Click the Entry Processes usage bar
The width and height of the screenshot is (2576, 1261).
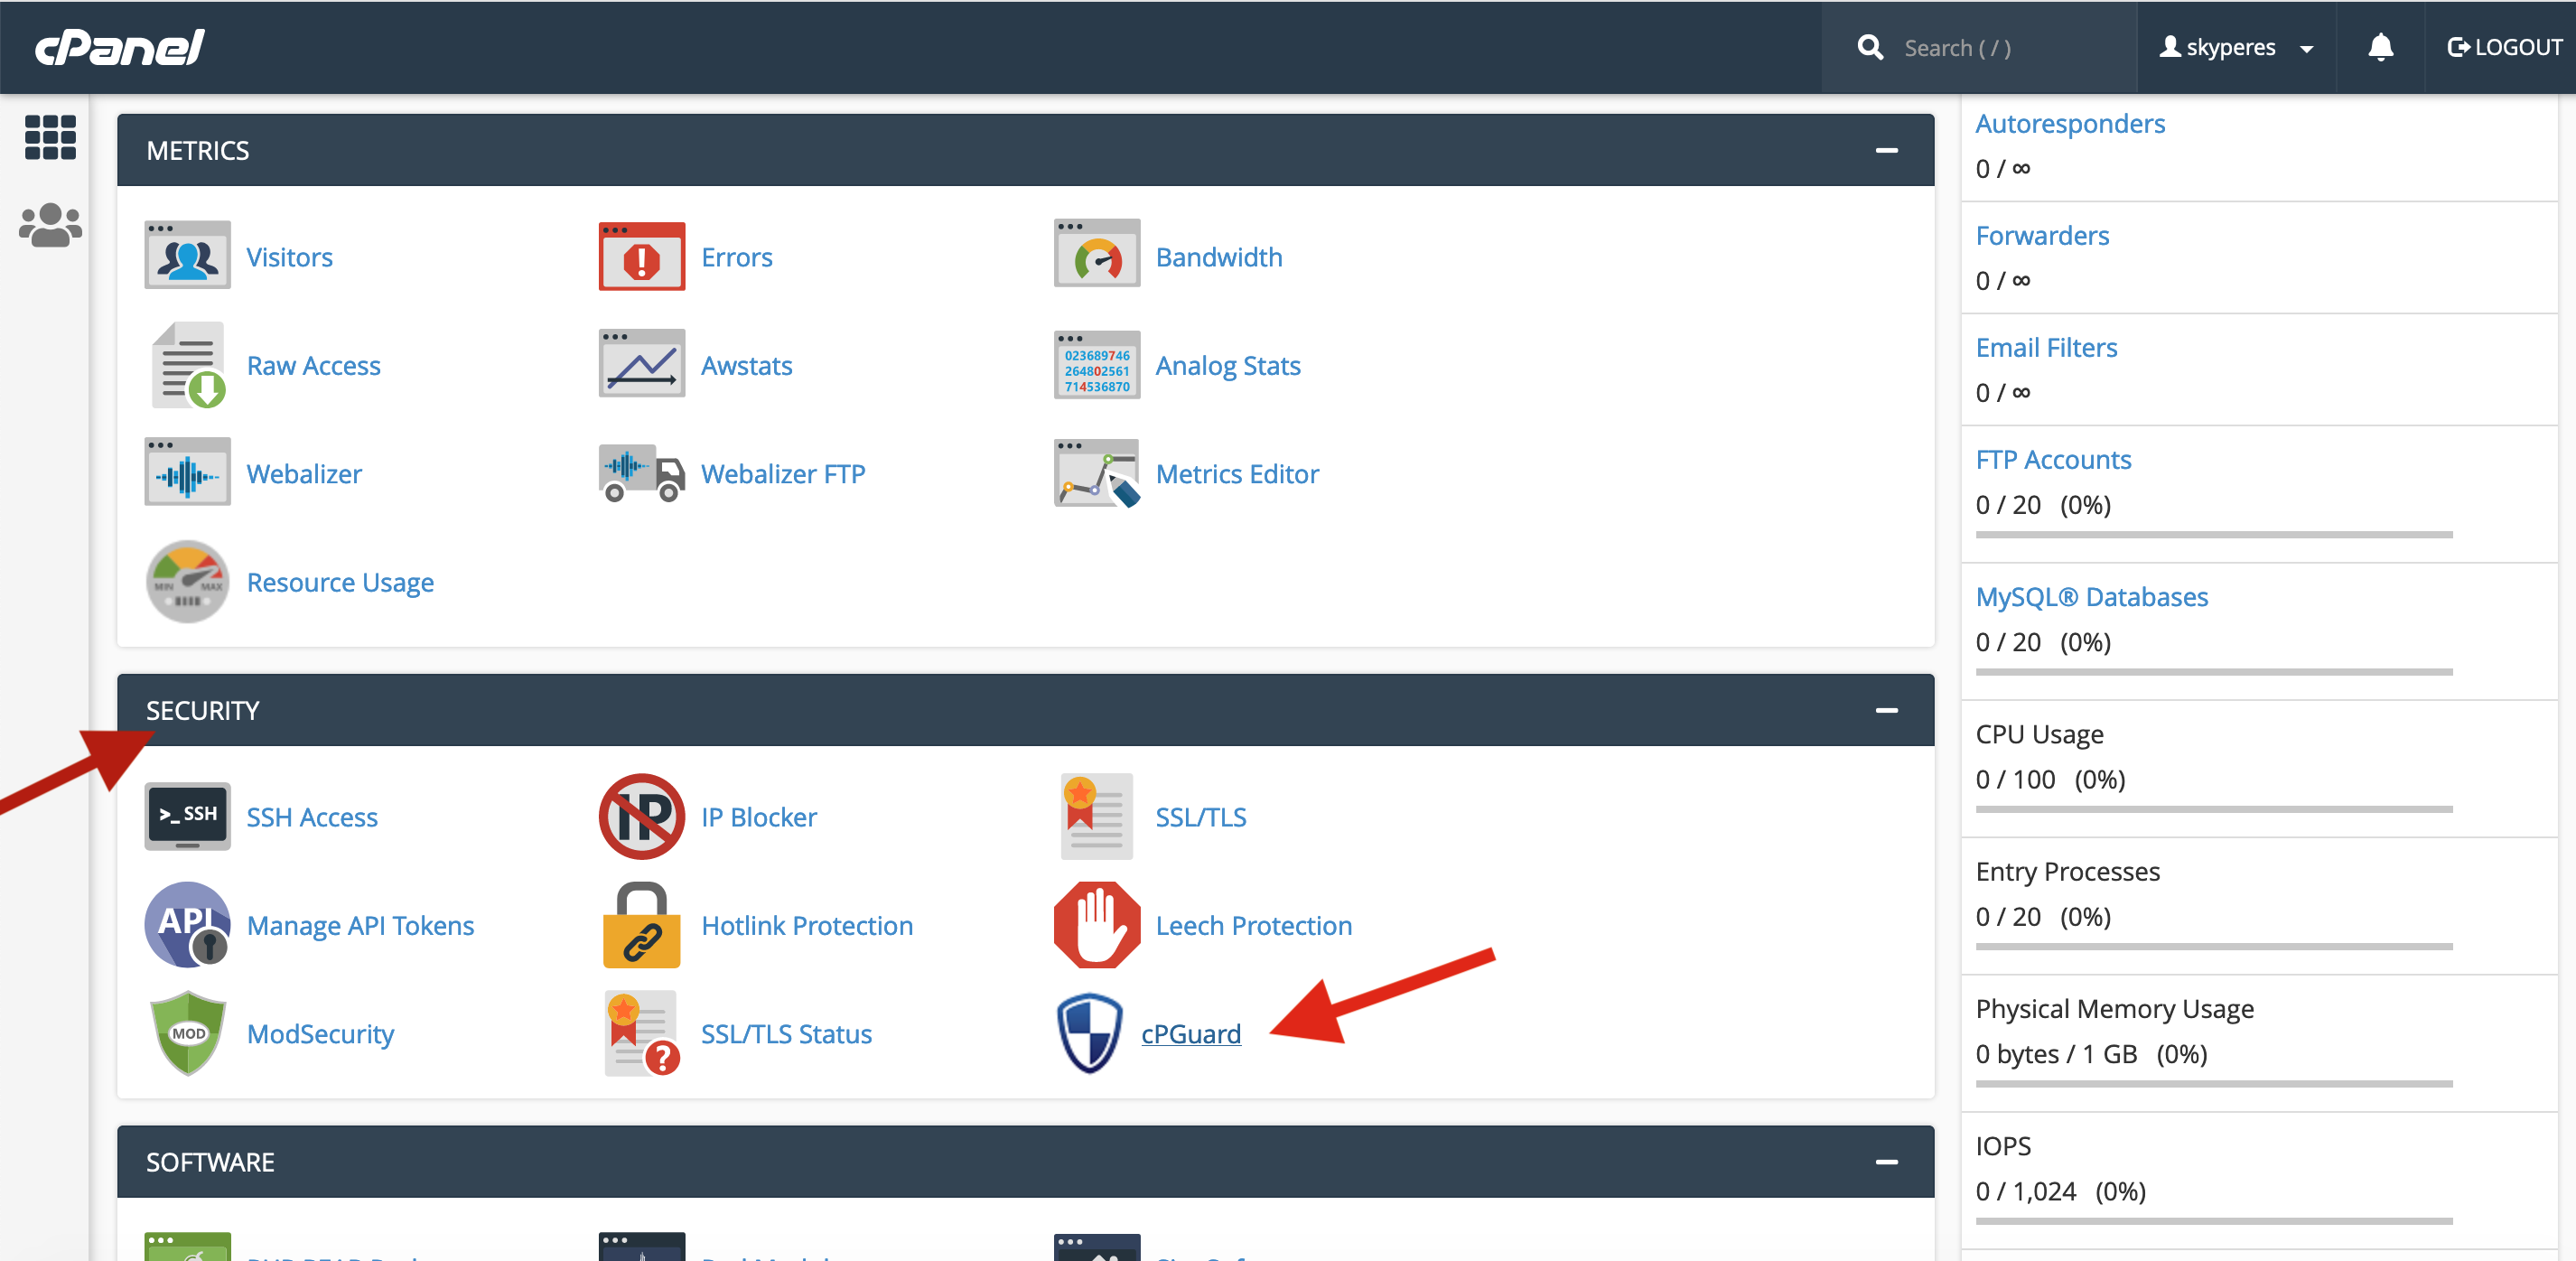click(2213, 947)
